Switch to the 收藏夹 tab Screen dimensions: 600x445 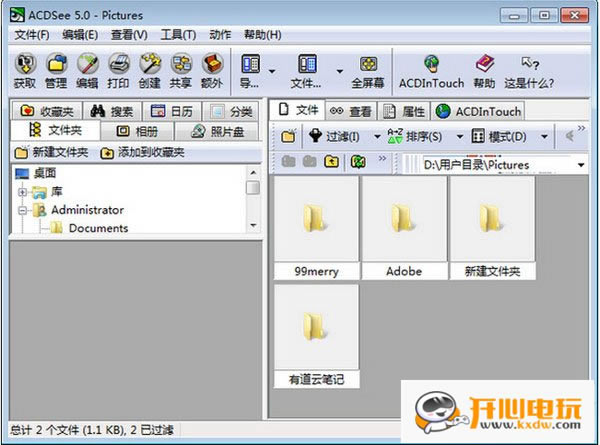(x=46, y=111)
